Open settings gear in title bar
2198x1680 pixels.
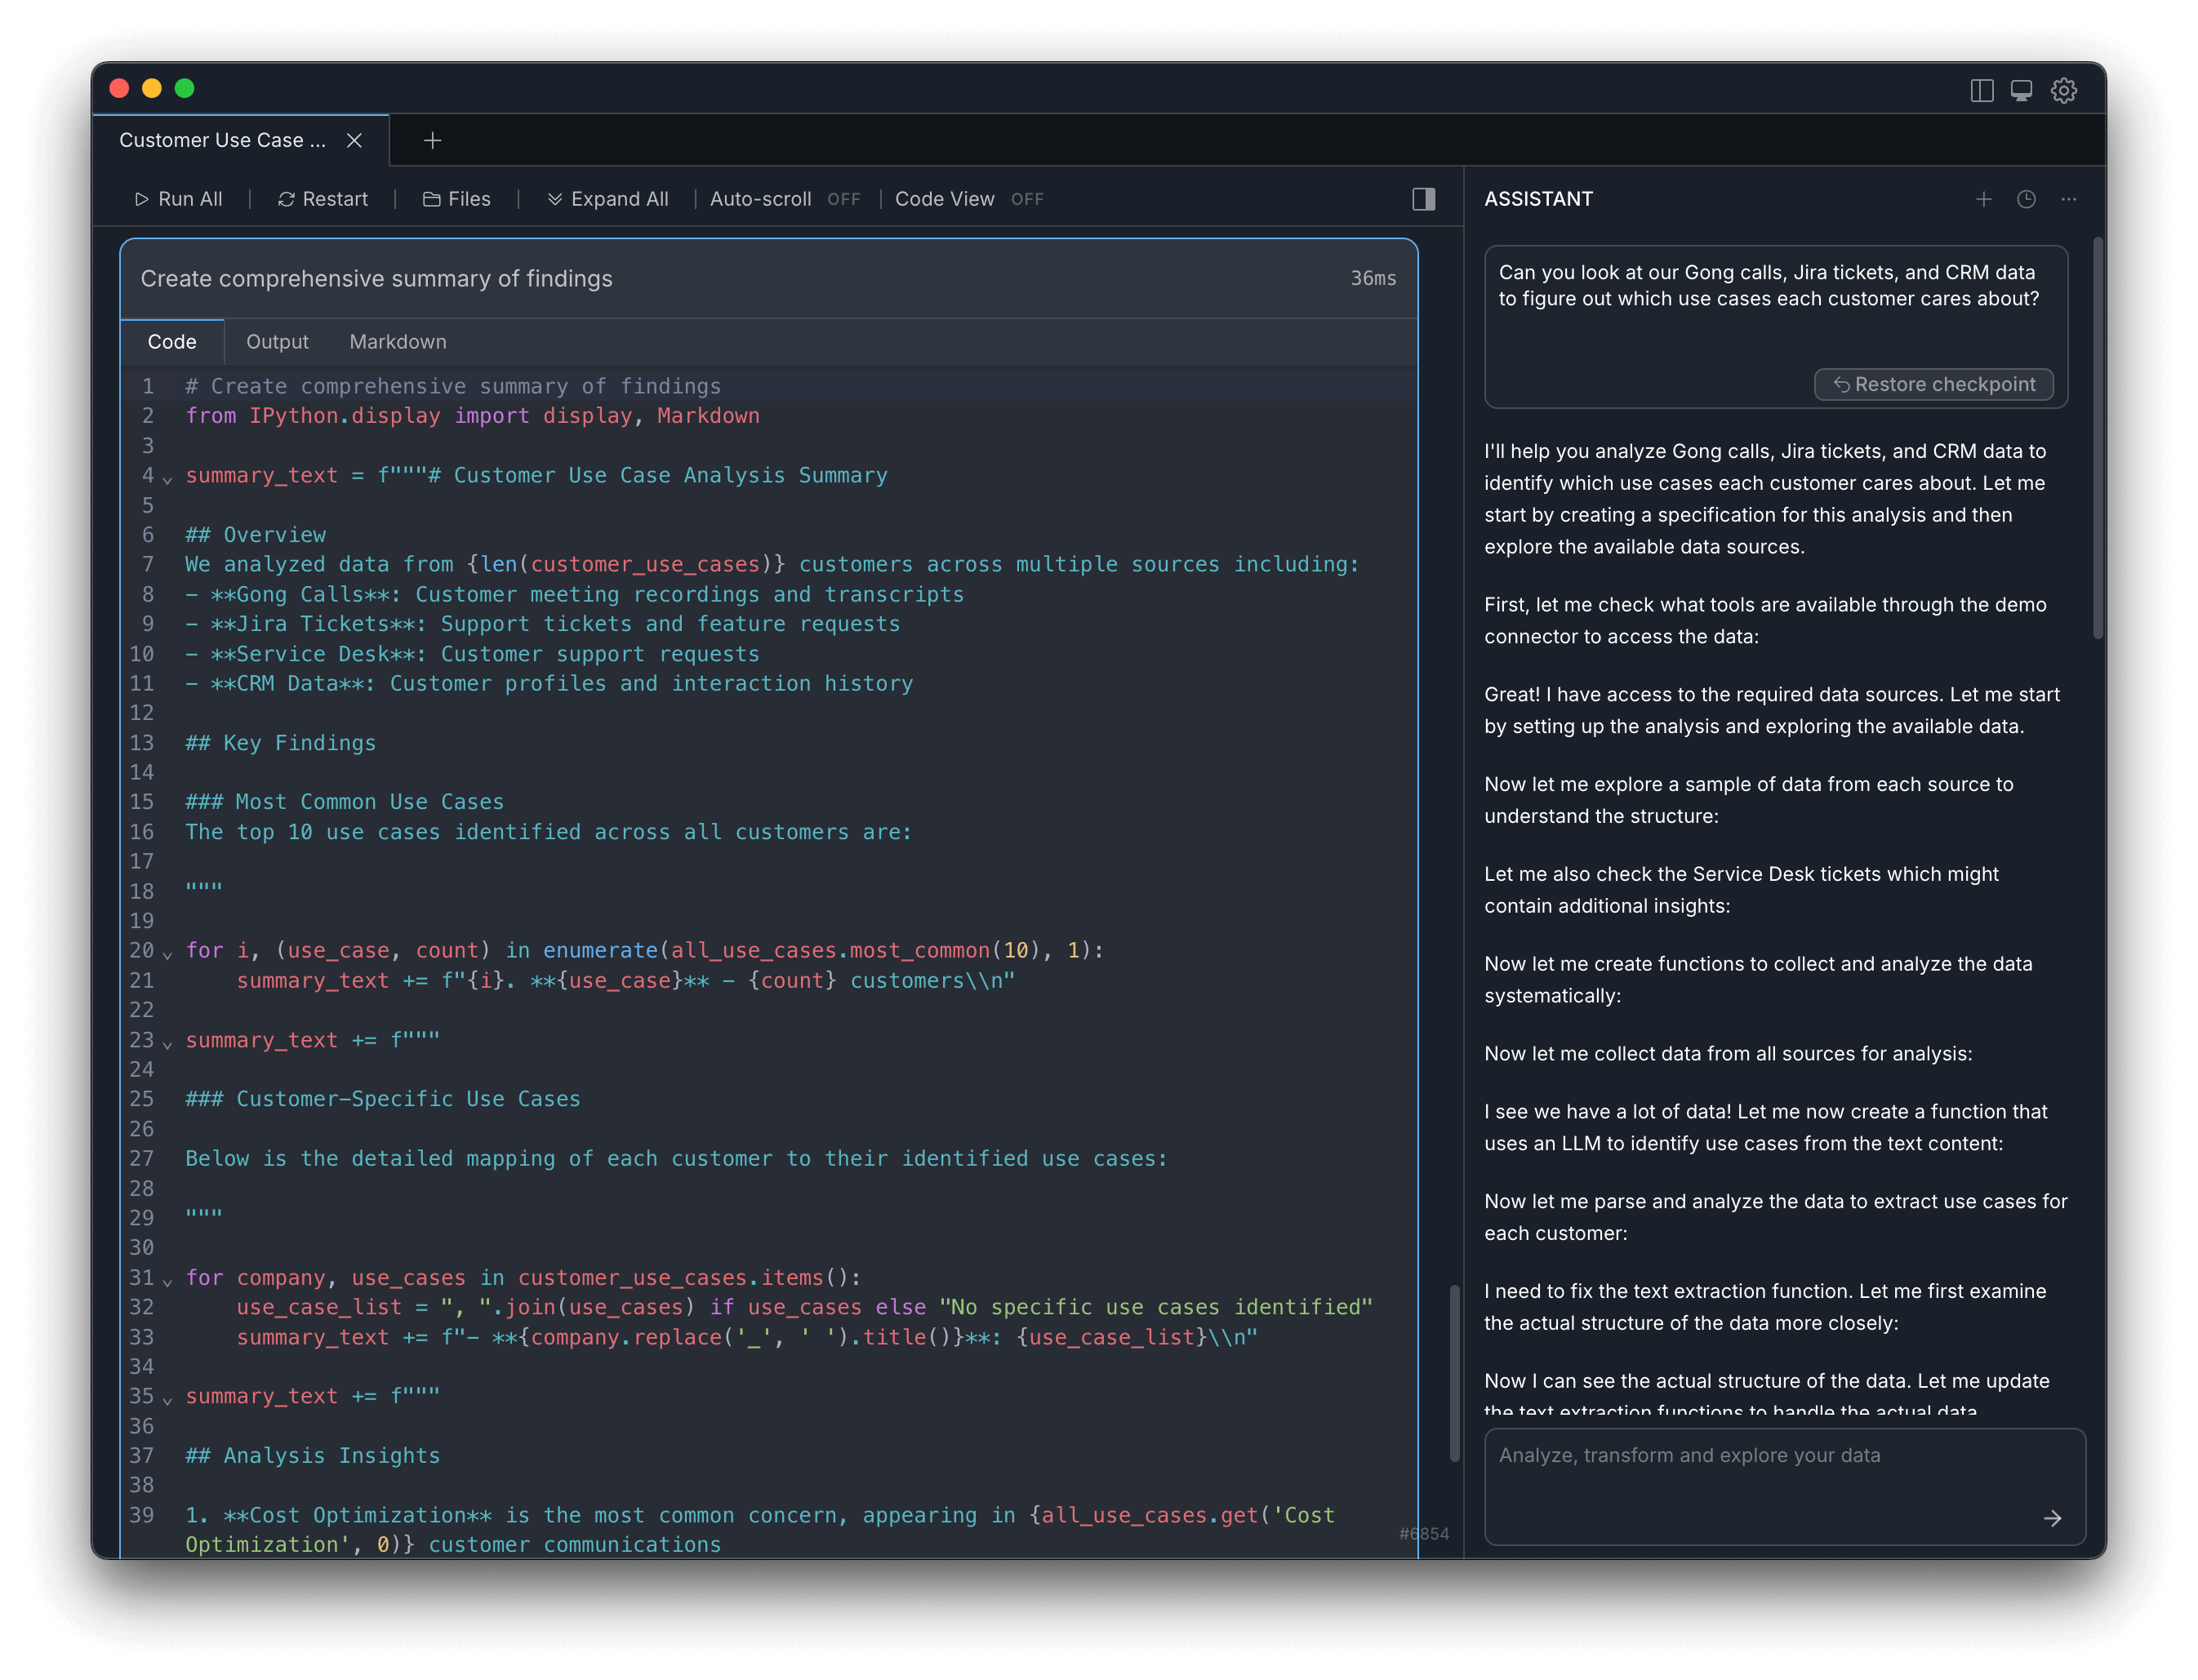pyautogui.click(x=2063, y=90)
